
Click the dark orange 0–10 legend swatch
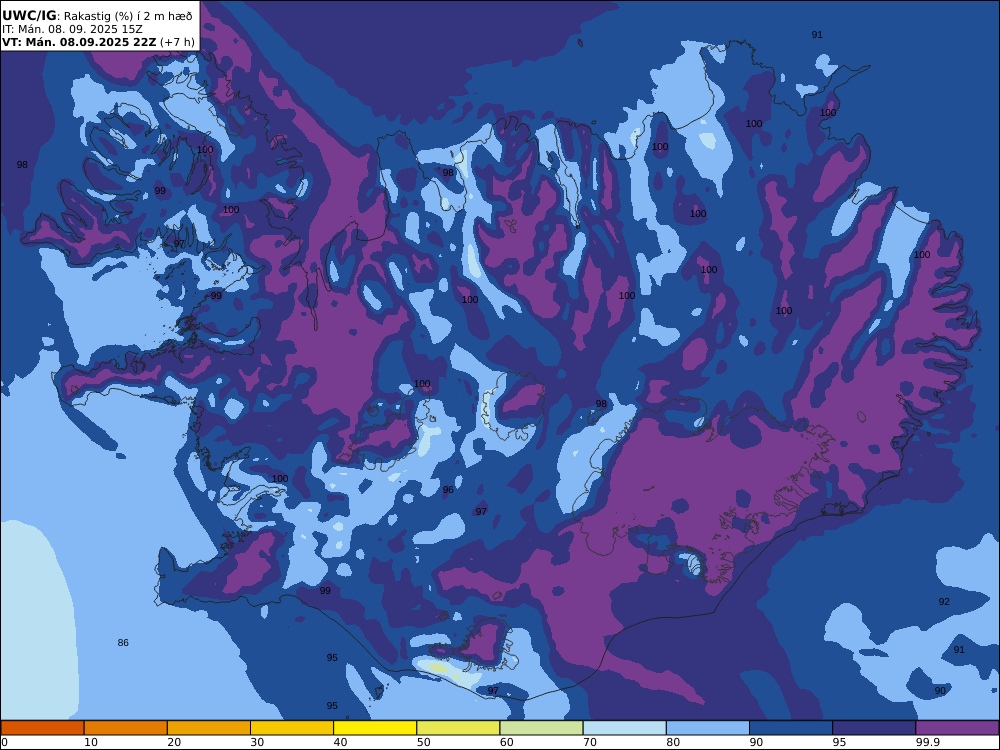[x=42, y=728]
